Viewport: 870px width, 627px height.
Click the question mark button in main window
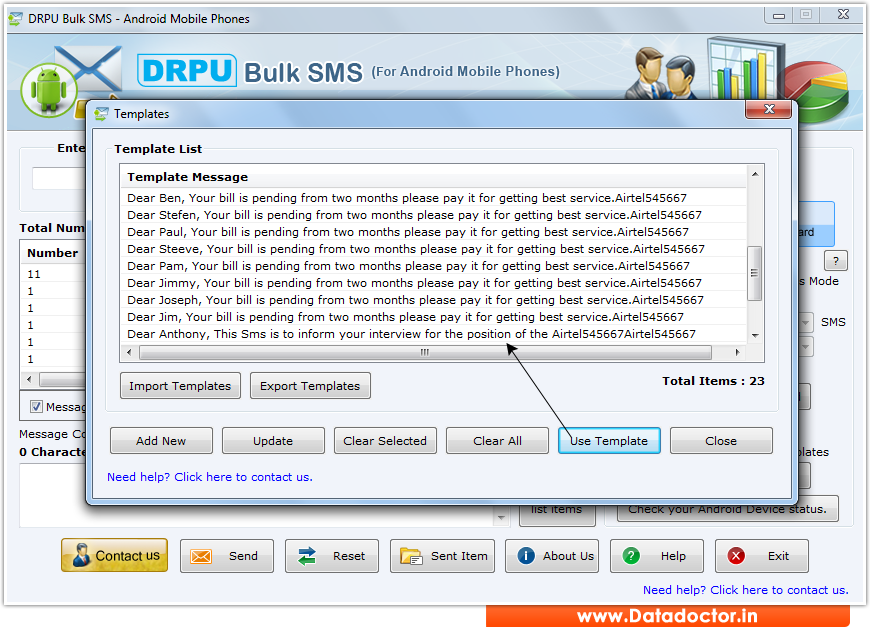pyautogui.click(x=836, y=260)
